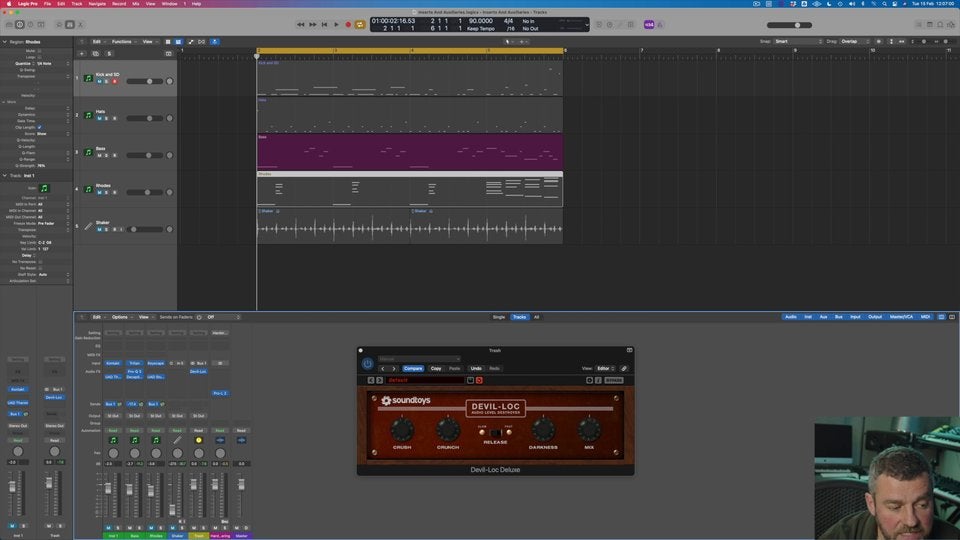Viewport: 960px width, 540px height.
Task: Flip the Devil-Loc Release slow/fast switch
Action: [x=495, y=432]
